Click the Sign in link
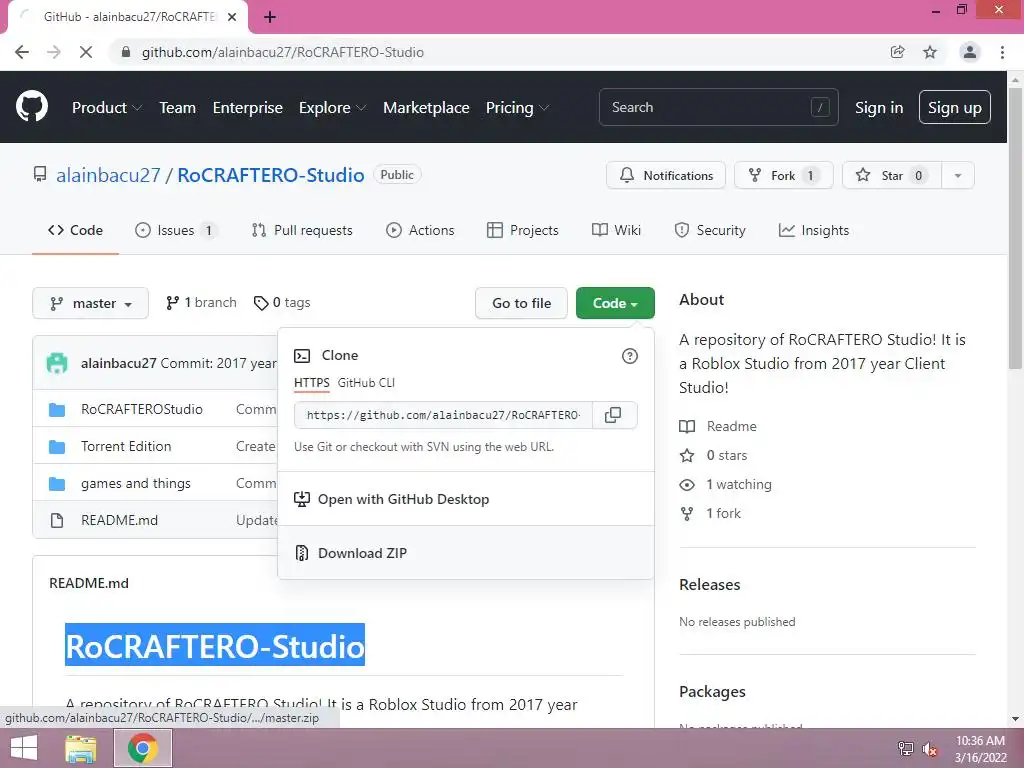Screen dimensions: 1024x768 (x=879, y=108)
